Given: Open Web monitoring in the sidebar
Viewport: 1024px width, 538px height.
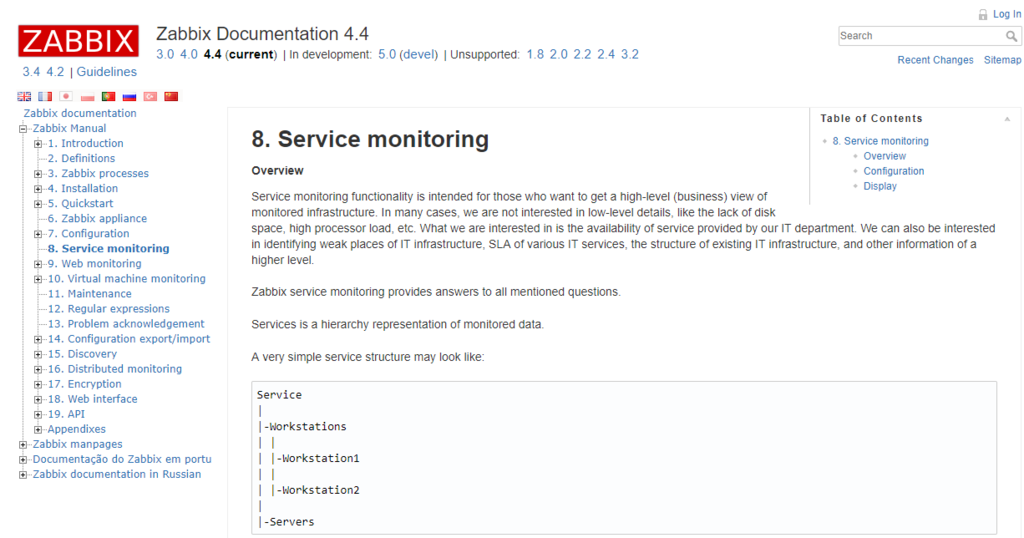Looking at the screenshot, I should pos(101,264).
